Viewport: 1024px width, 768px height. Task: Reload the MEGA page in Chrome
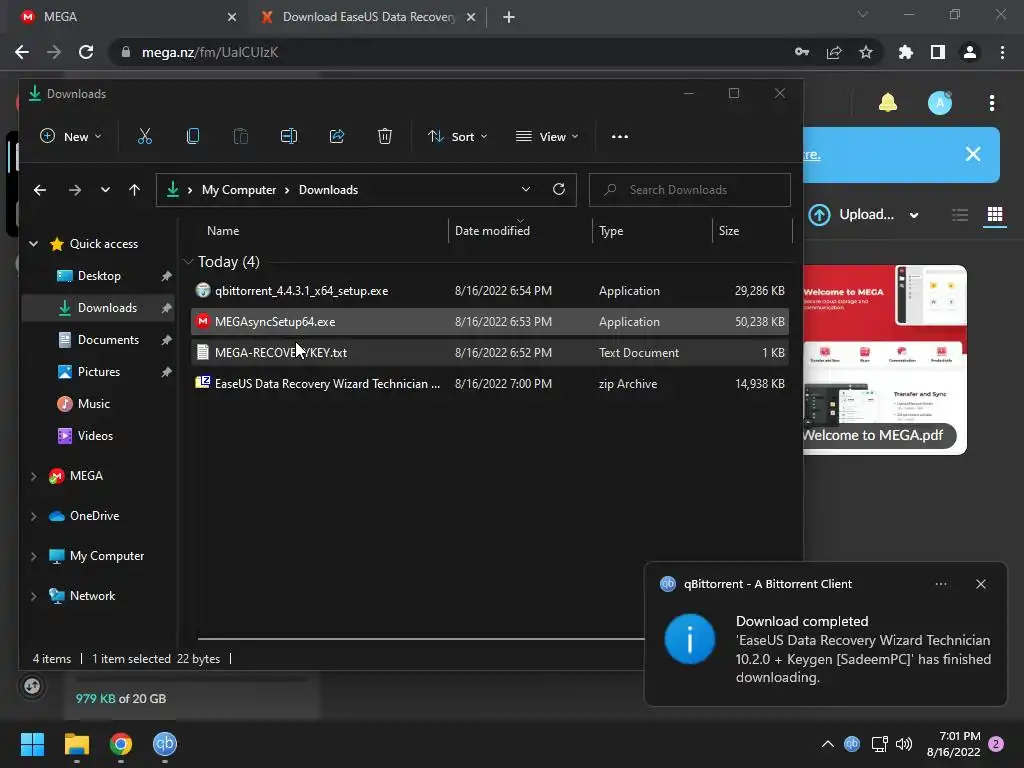tap(86, 52)
